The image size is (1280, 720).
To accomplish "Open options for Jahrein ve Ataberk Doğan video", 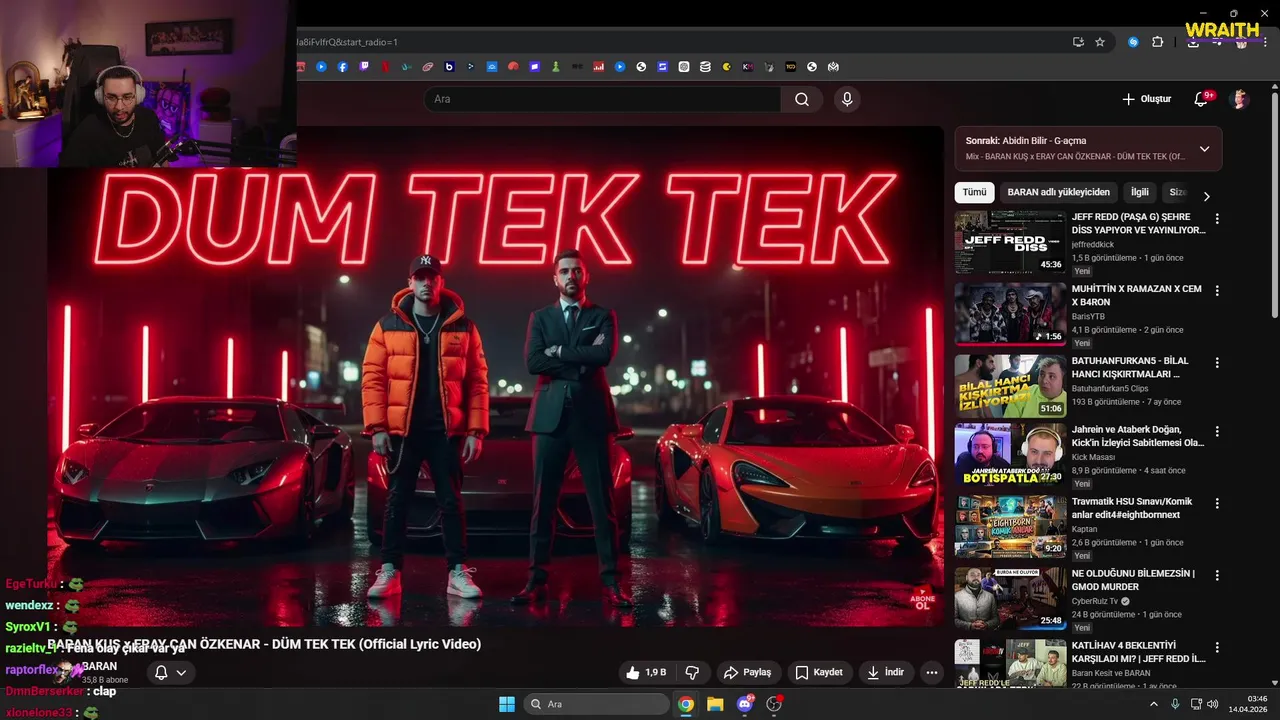I will [1217, 431].
